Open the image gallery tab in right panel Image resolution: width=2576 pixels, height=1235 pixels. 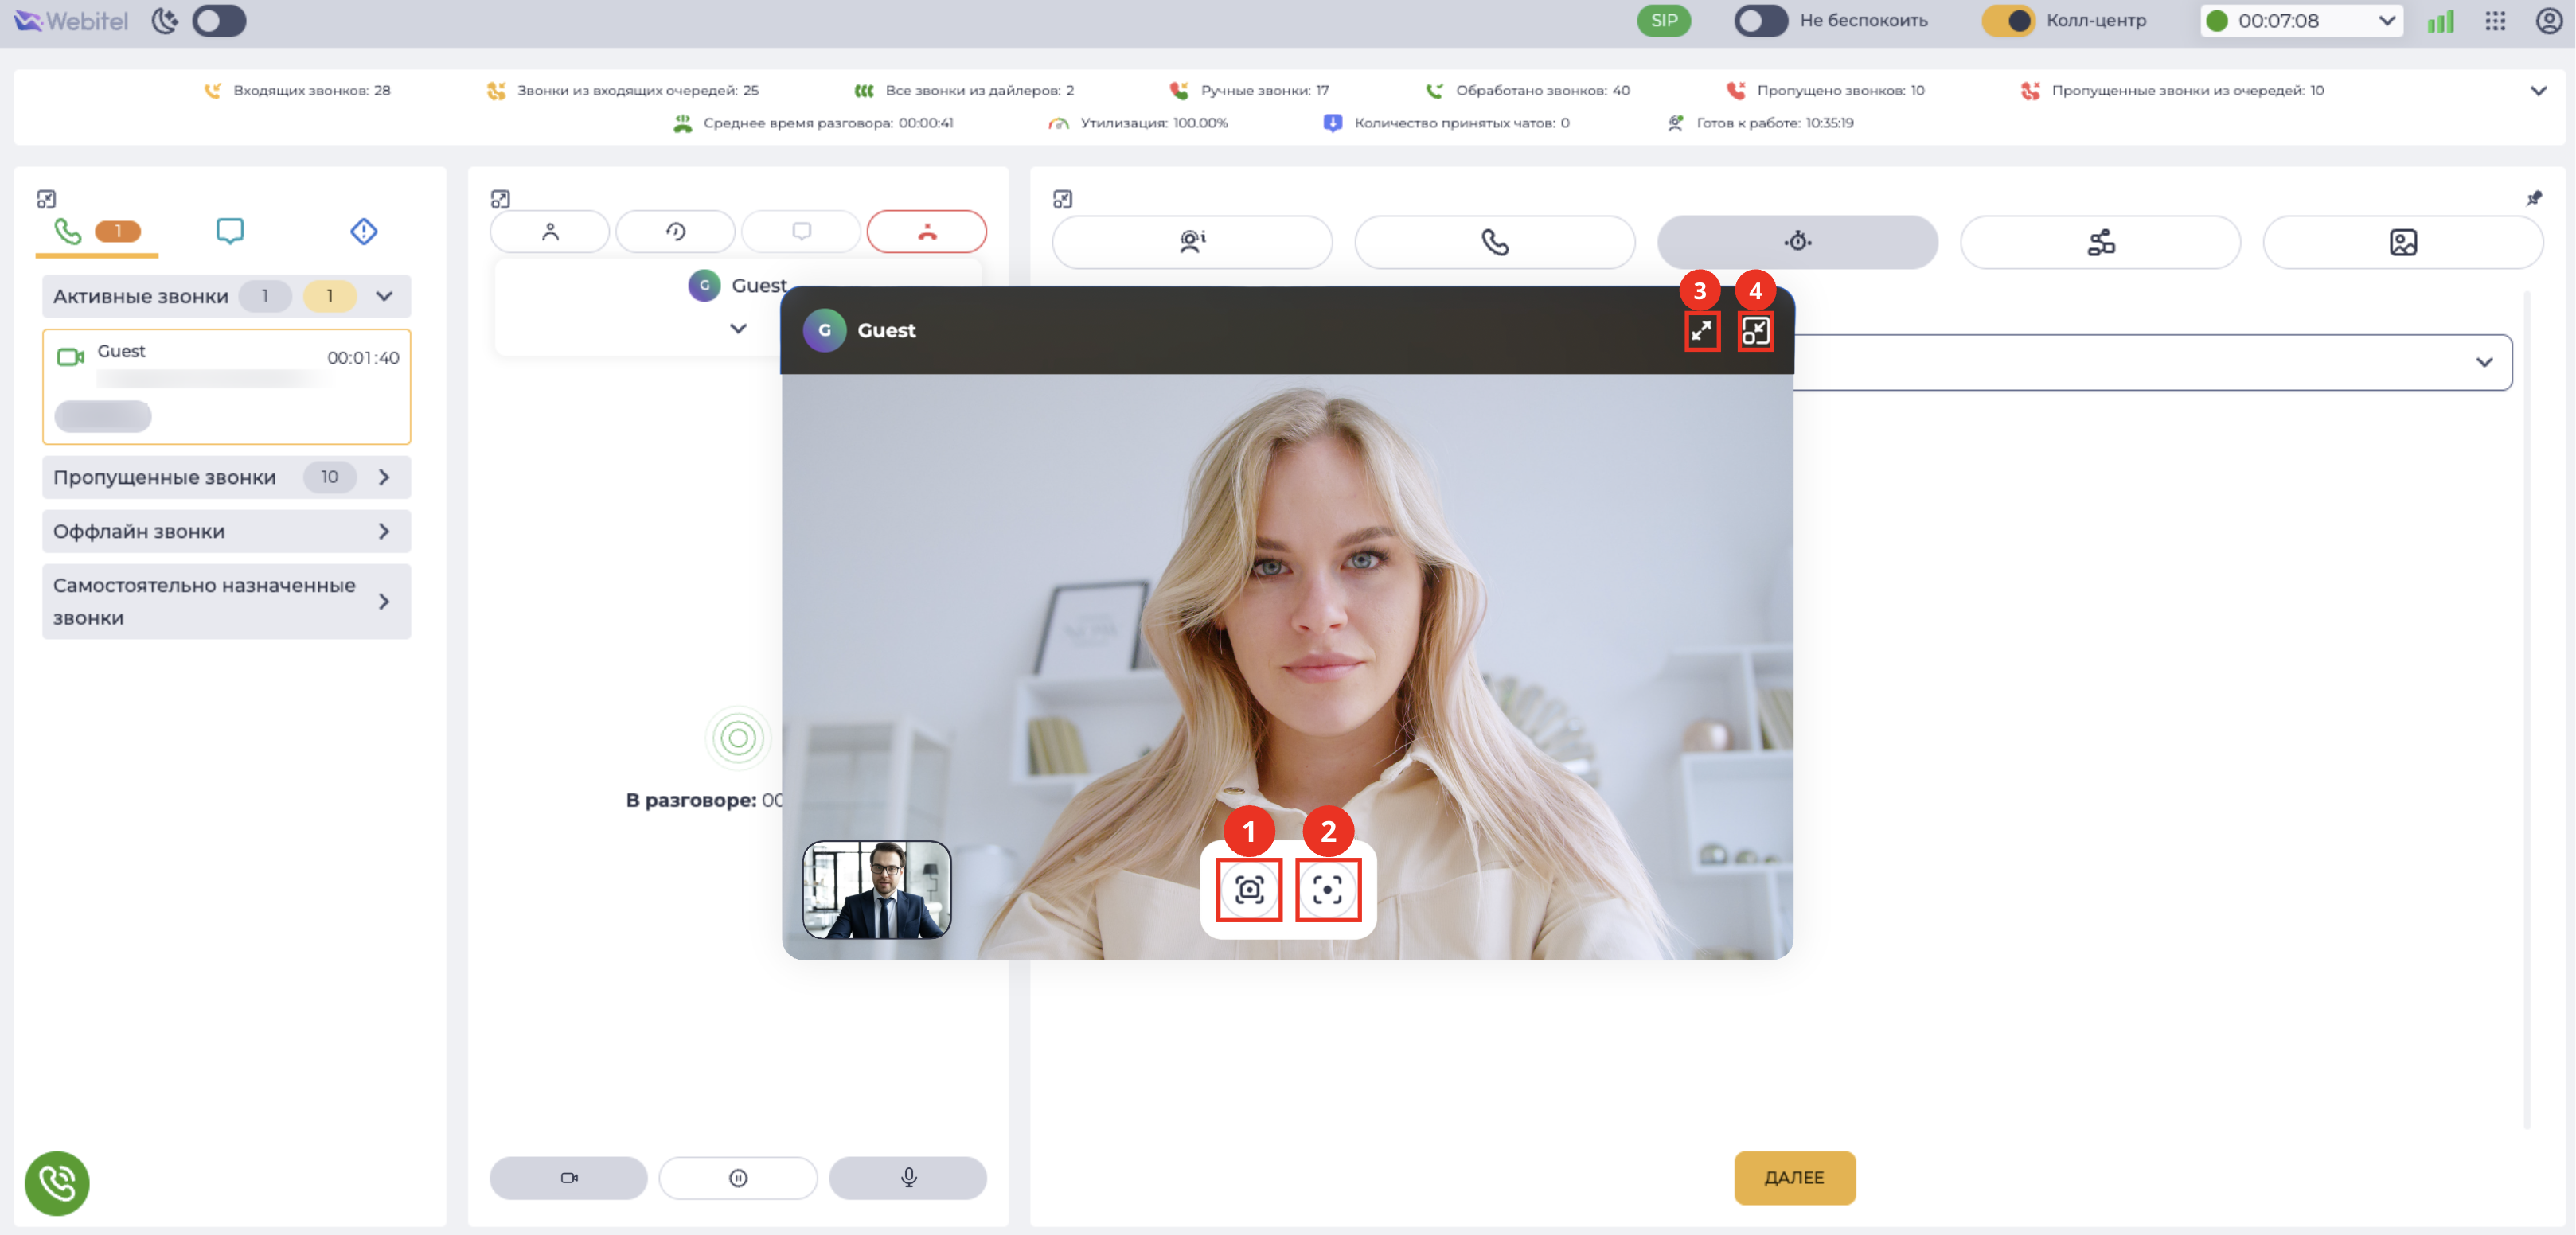[x=2403, y=242]
